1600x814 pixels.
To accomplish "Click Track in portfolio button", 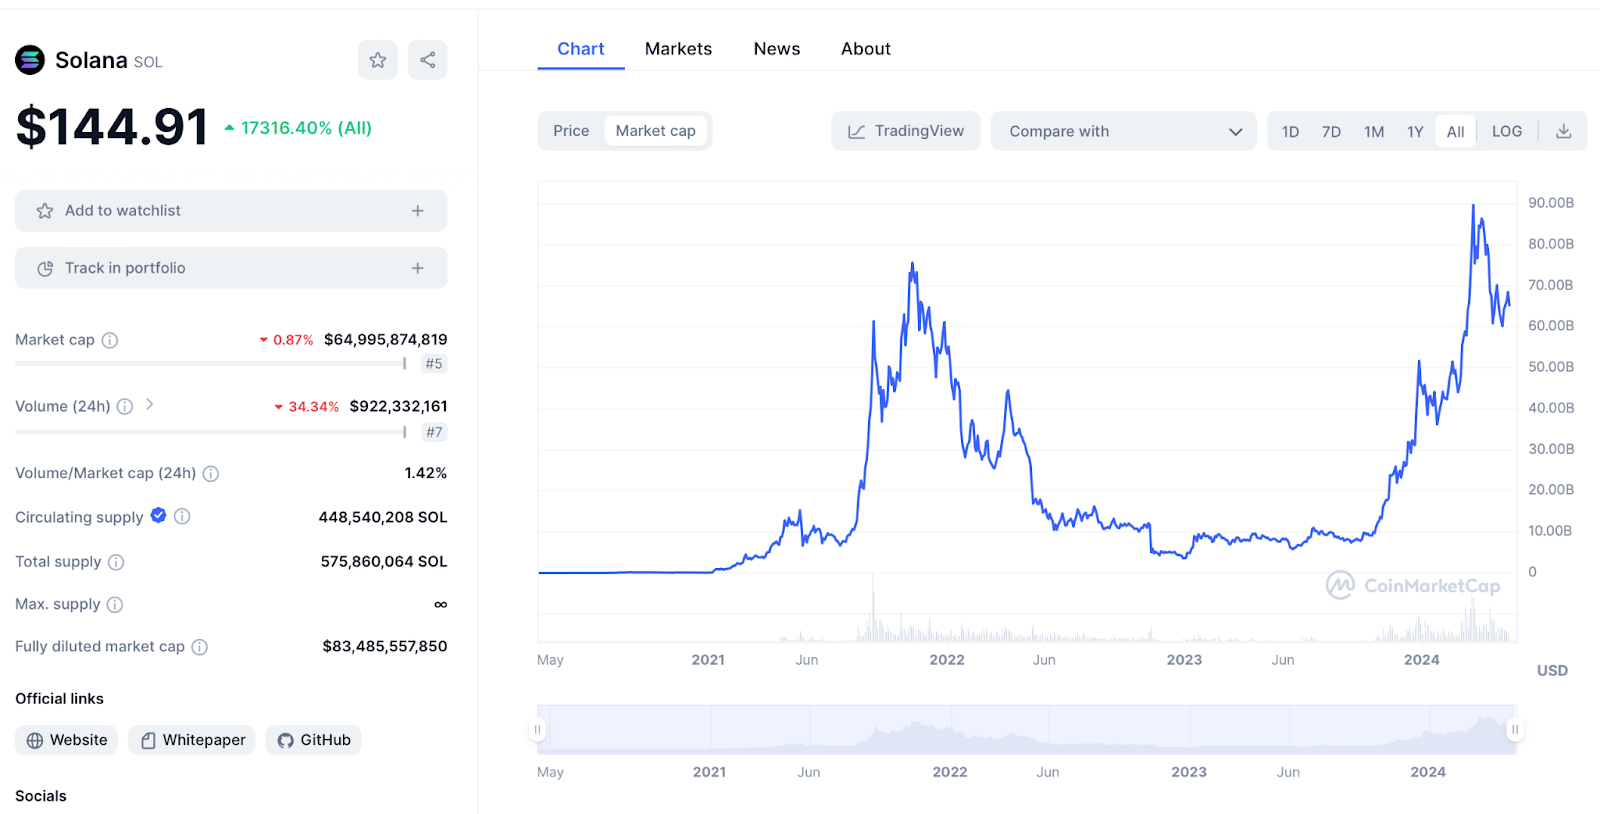I will (231, 268).
